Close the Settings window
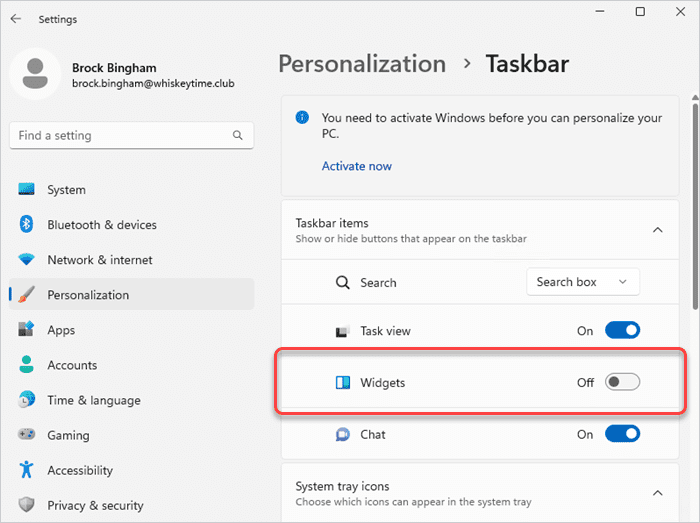The height and width of the screenshot is (523, 700). pos(680,12)
